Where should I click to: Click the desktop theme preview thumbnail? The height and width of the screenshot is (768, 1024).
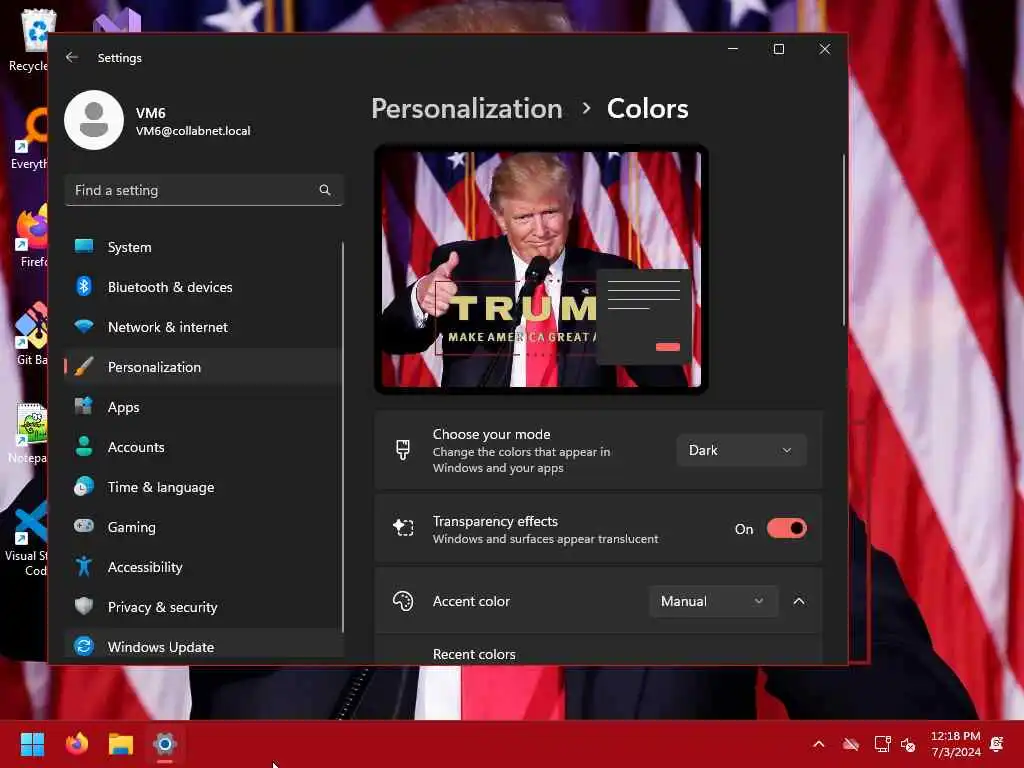pos(541,269)
